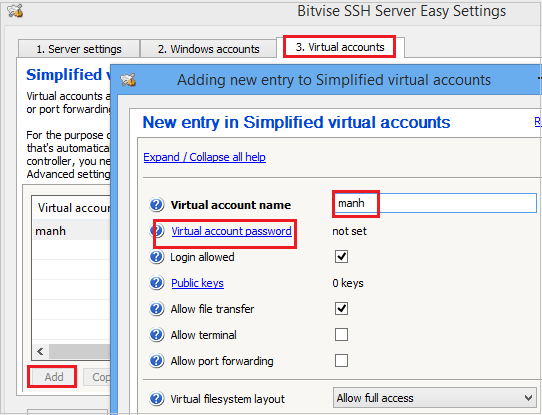Click the Add button in Easy Settings
Screen dimensions: 542x415
54,377
